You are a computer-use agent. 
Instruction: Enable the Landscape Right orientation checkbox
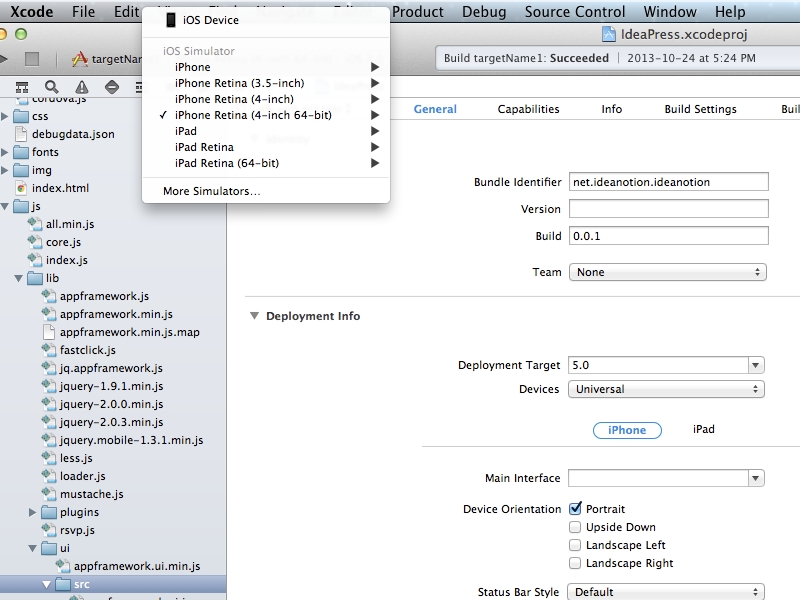(x=575, y=563)
